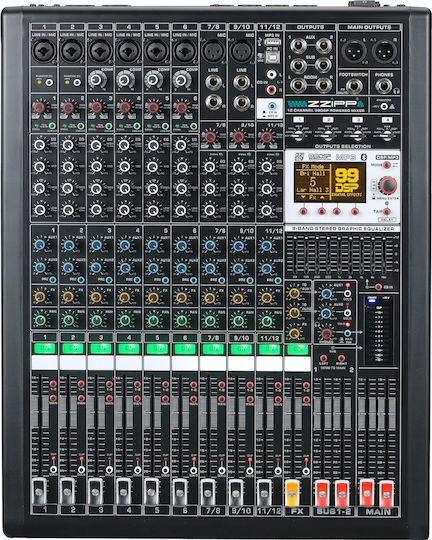
Task: Adjust channel 5 green PAN knob
Action: pos(153,320)
